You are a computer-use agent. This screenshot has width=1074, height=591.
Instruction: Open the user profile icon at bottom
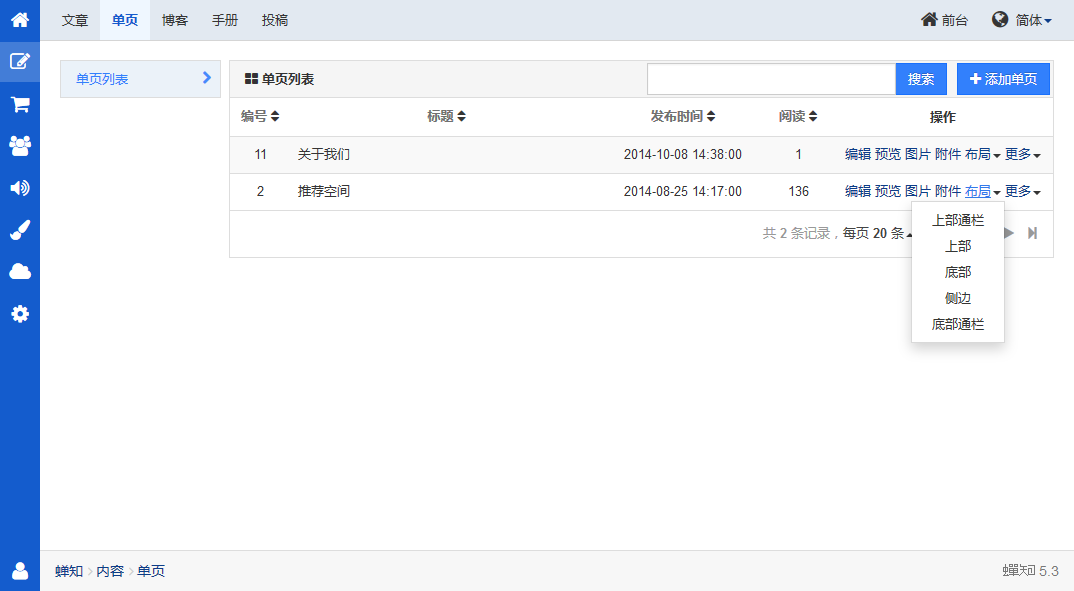[20, 570]
